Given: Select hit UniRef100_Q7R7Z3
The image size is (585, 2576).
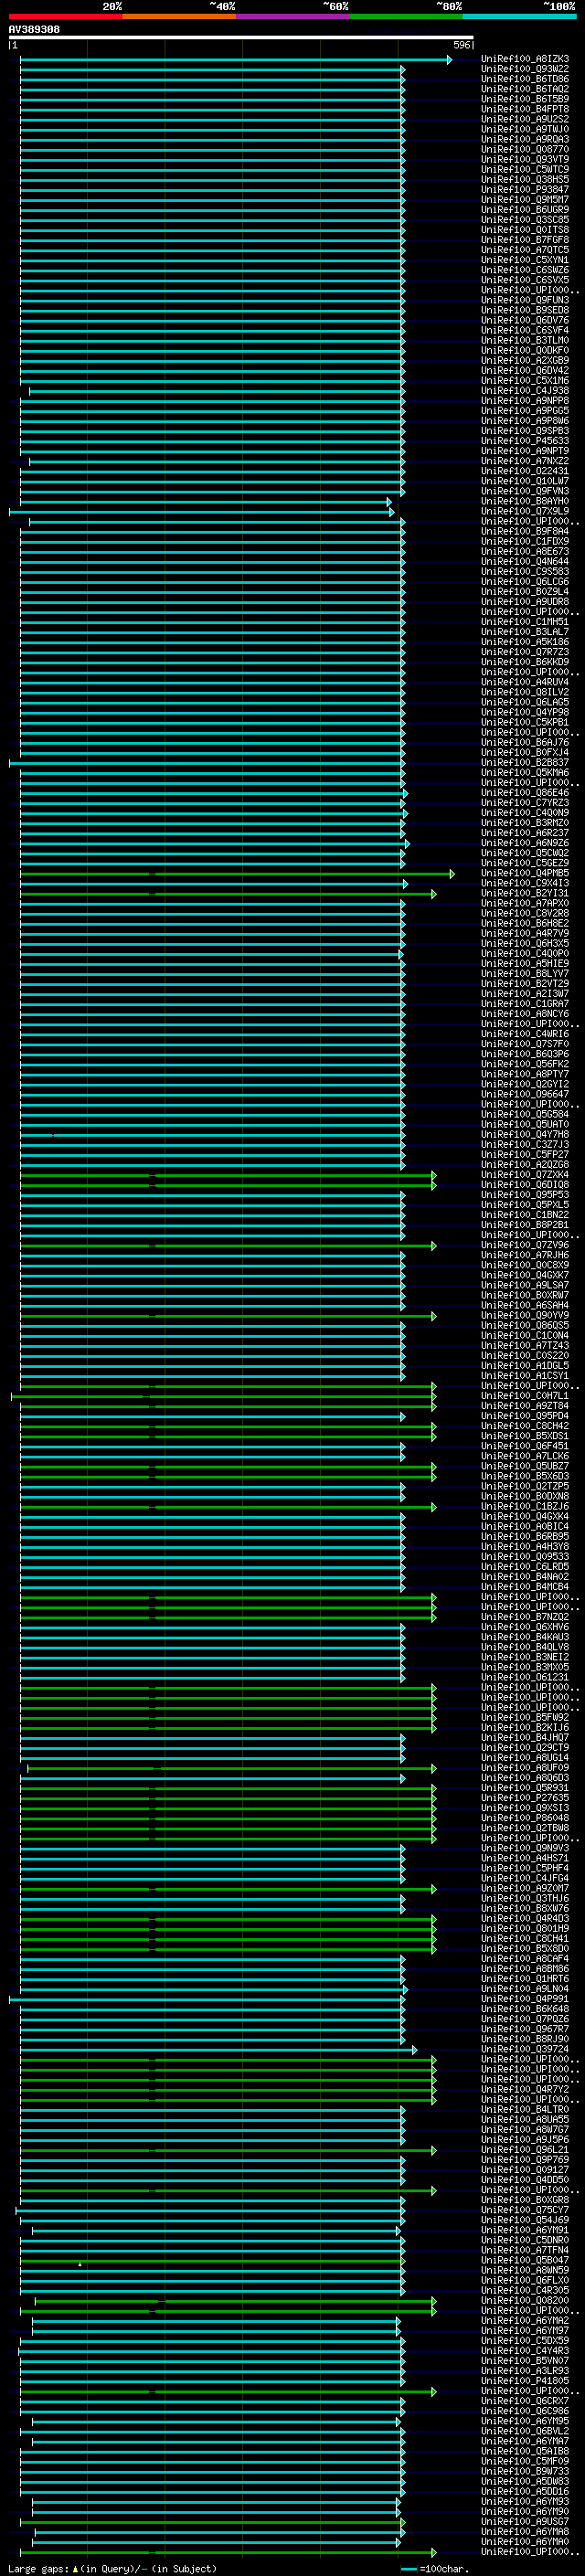Looking at the screenshot, I should click(525, 652).
